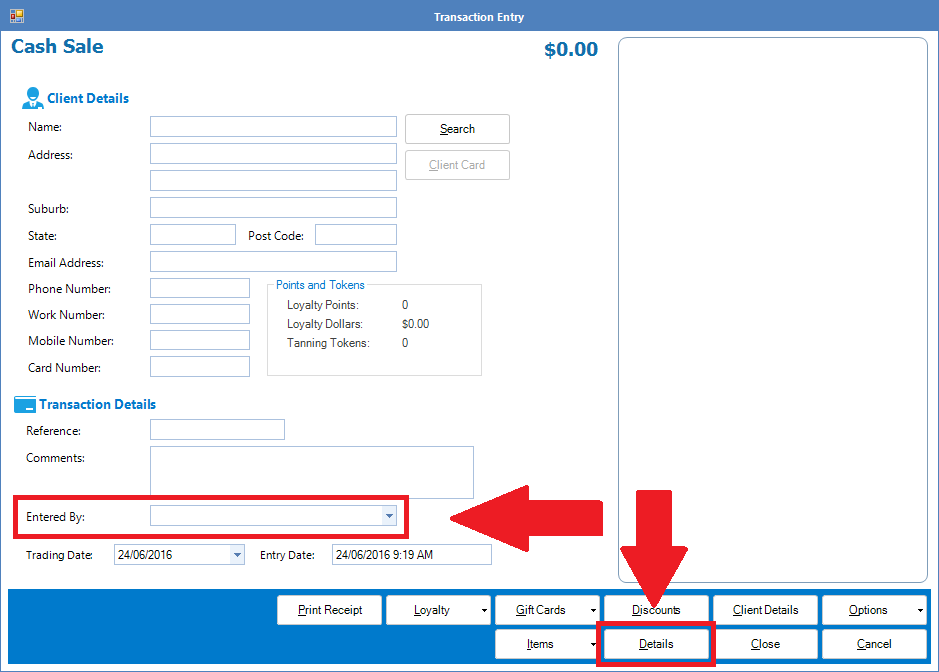The image size is (939, 672).
Task: Click the Details button
Action: click(x=656, y=644)
